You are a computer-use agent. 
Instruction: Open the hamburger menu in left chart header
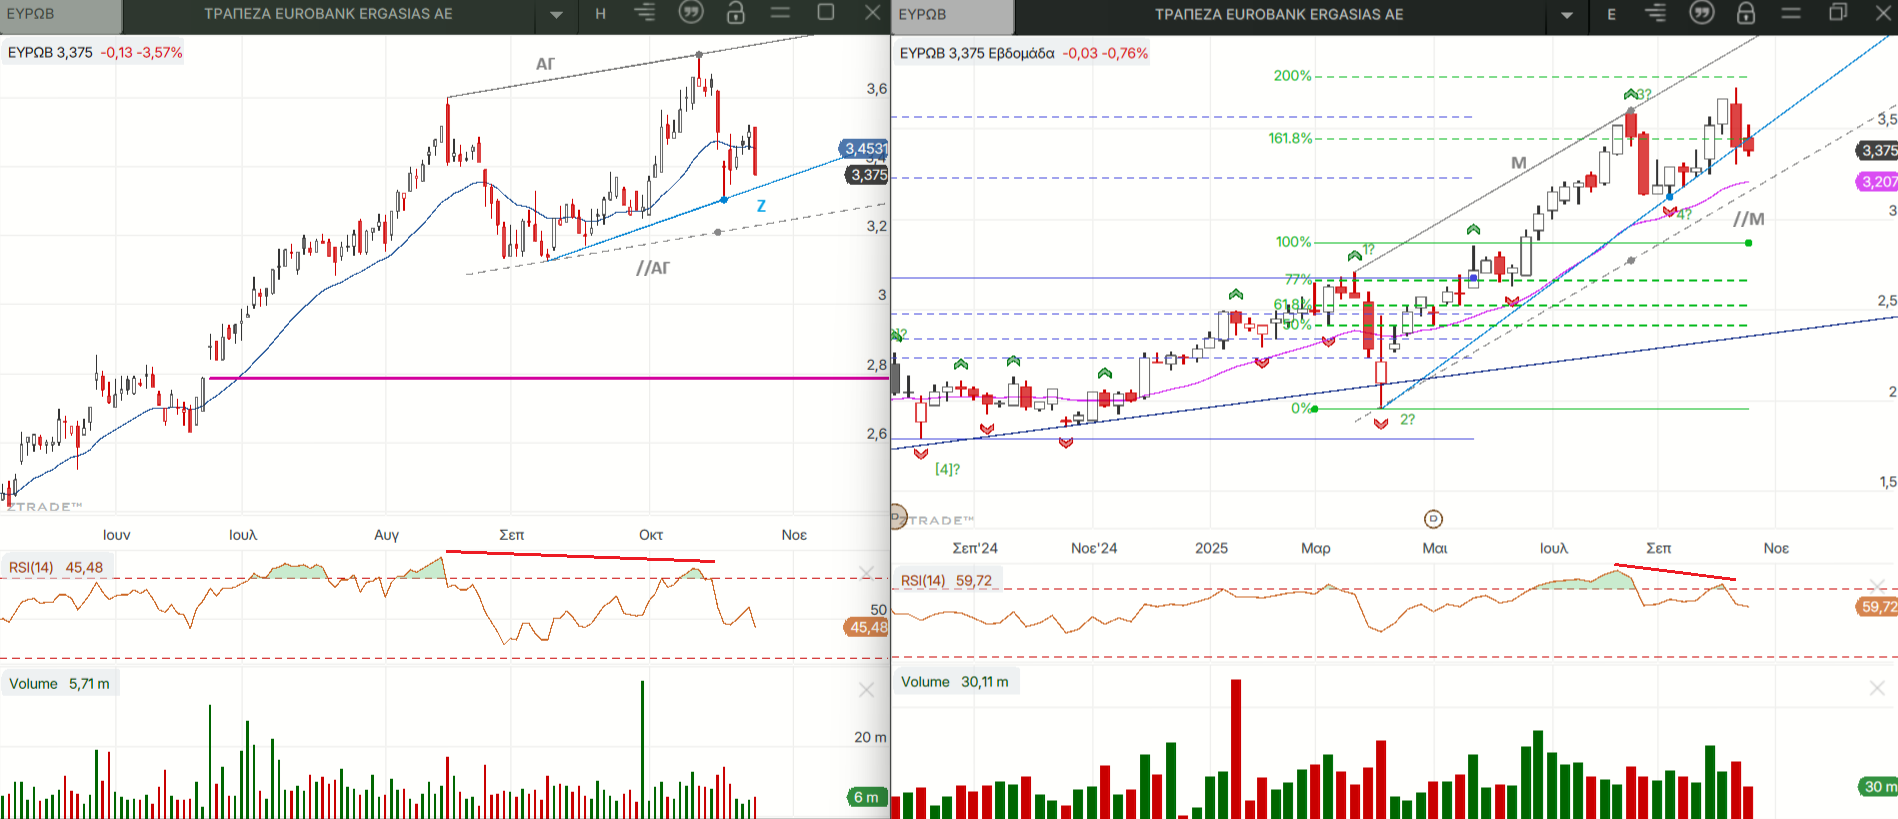780,13
